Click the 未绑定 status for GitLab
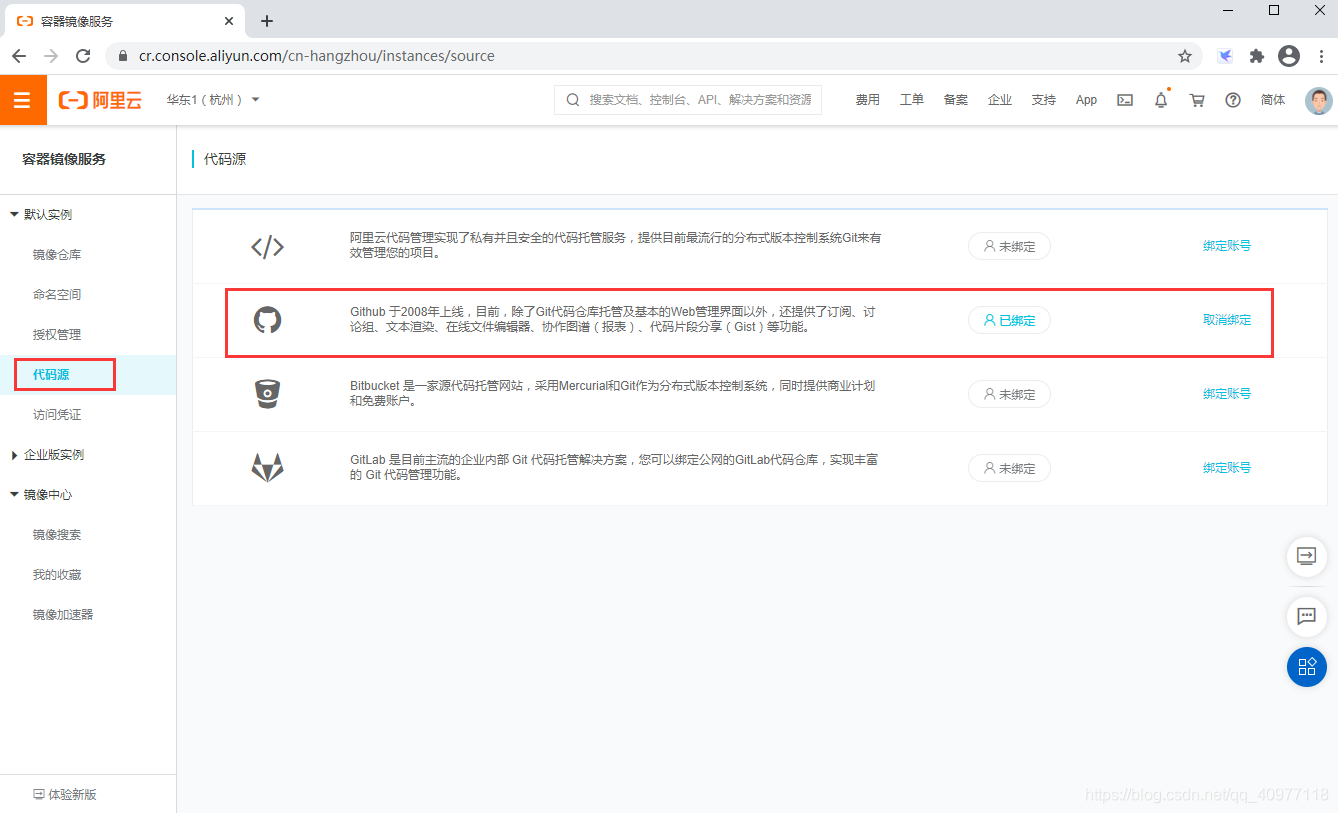This screenshot has height=813, width=1338. (1009, 468)
